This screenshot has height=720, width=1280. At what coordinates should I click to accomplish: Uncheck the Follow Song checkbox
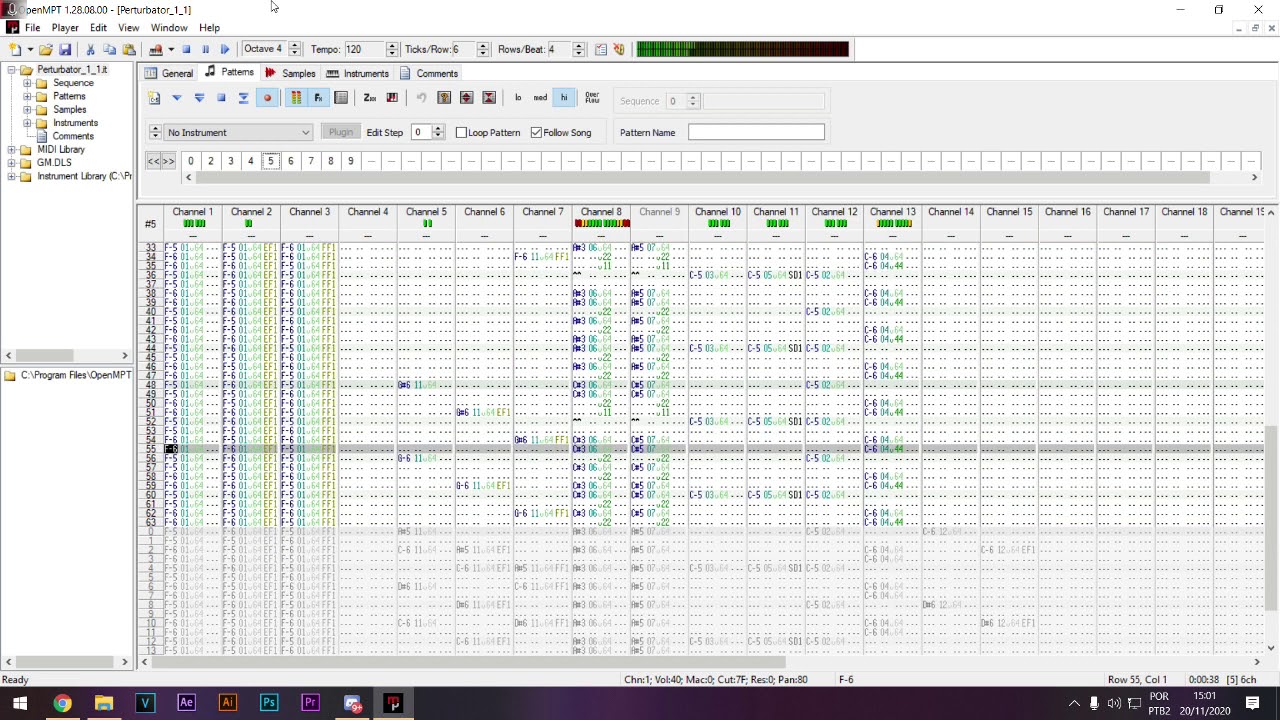pos(537,132)
